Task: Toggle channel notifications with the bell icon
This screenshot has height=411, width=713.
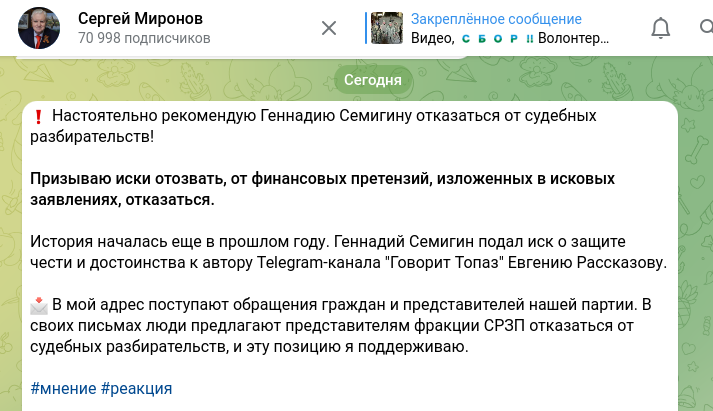Action: 660,28
